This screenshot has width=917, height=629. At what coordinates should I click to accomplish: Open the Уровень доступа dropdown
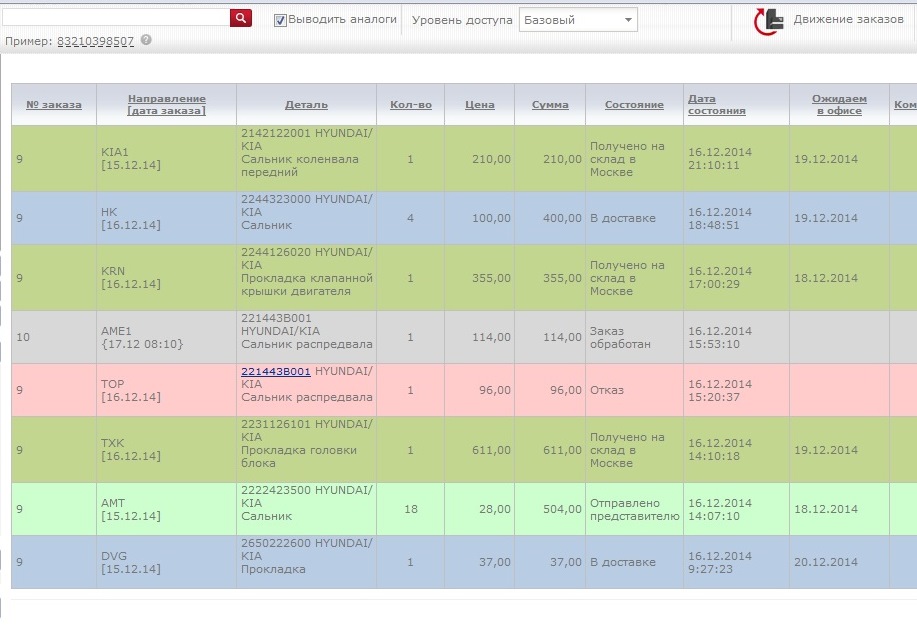[577, 20]
